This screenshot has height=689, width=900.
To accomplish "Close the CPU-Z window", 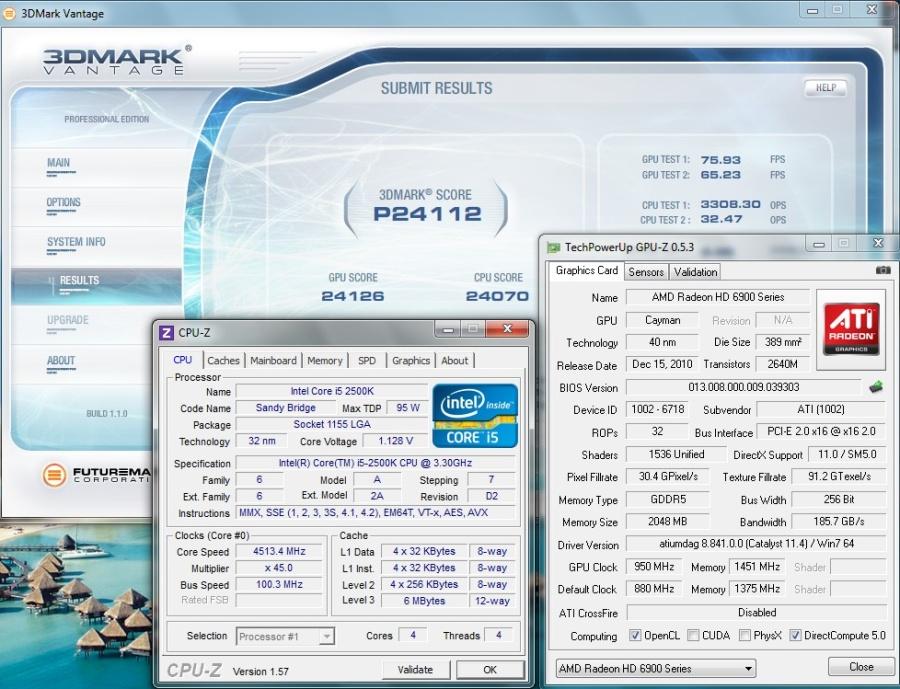I will (507, 329).
